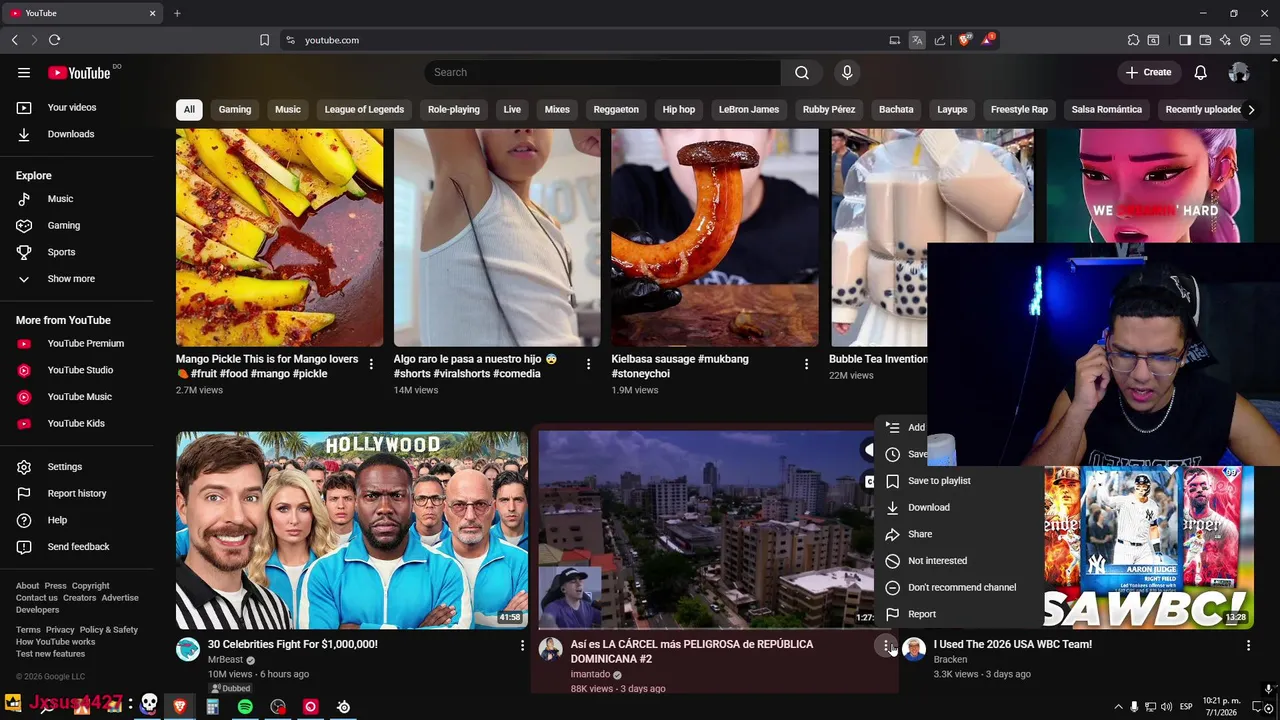This screenshot has width=1280, height=720.
Task: Open the Calculator taskbar icon
Action: (212, 707)
